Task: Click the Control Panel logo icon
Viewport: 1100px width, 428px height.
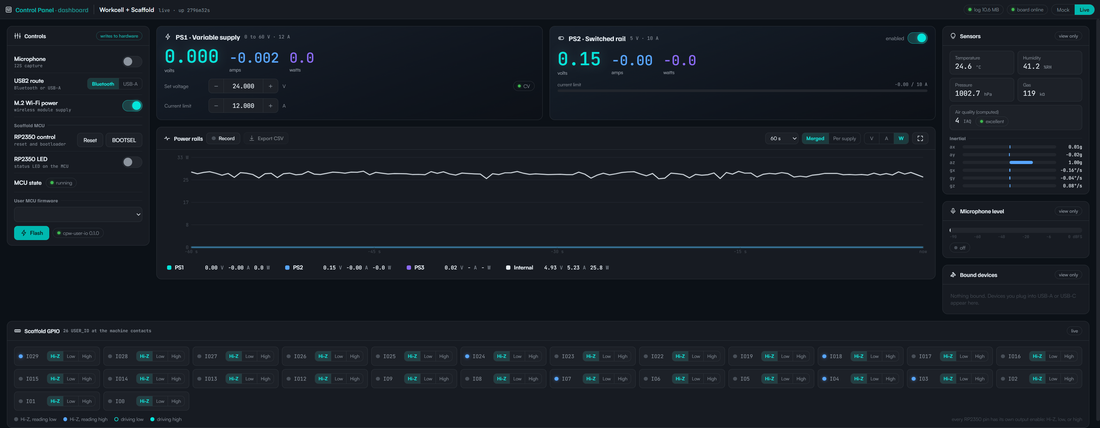Action: tap(8, 11)
